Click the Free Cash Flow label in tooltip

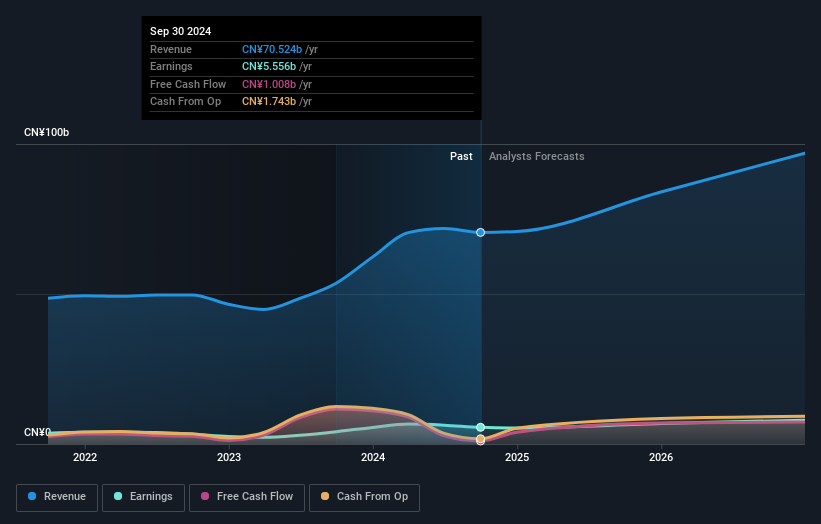pos(188,84)
